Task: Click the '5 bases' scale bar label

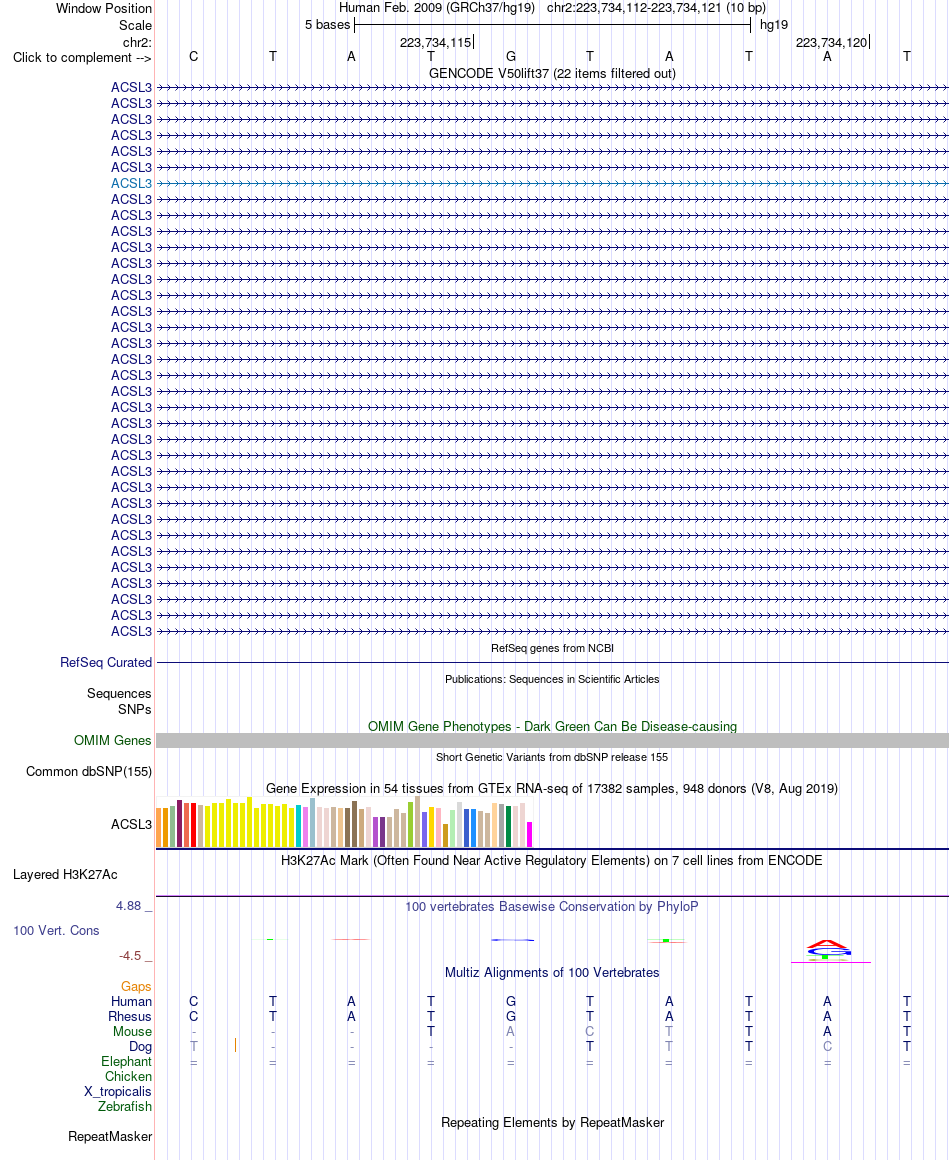Action: (327, 25)
